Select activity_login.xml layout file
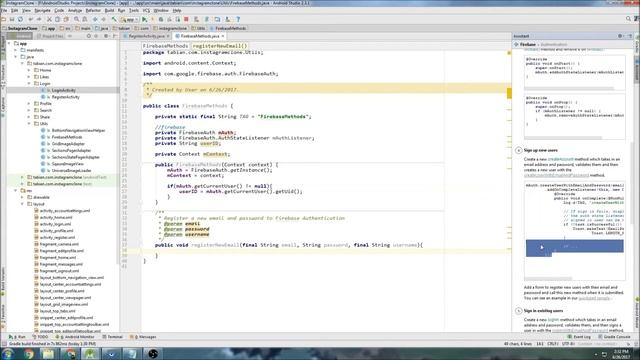The image size is (640, 360). 56,224
